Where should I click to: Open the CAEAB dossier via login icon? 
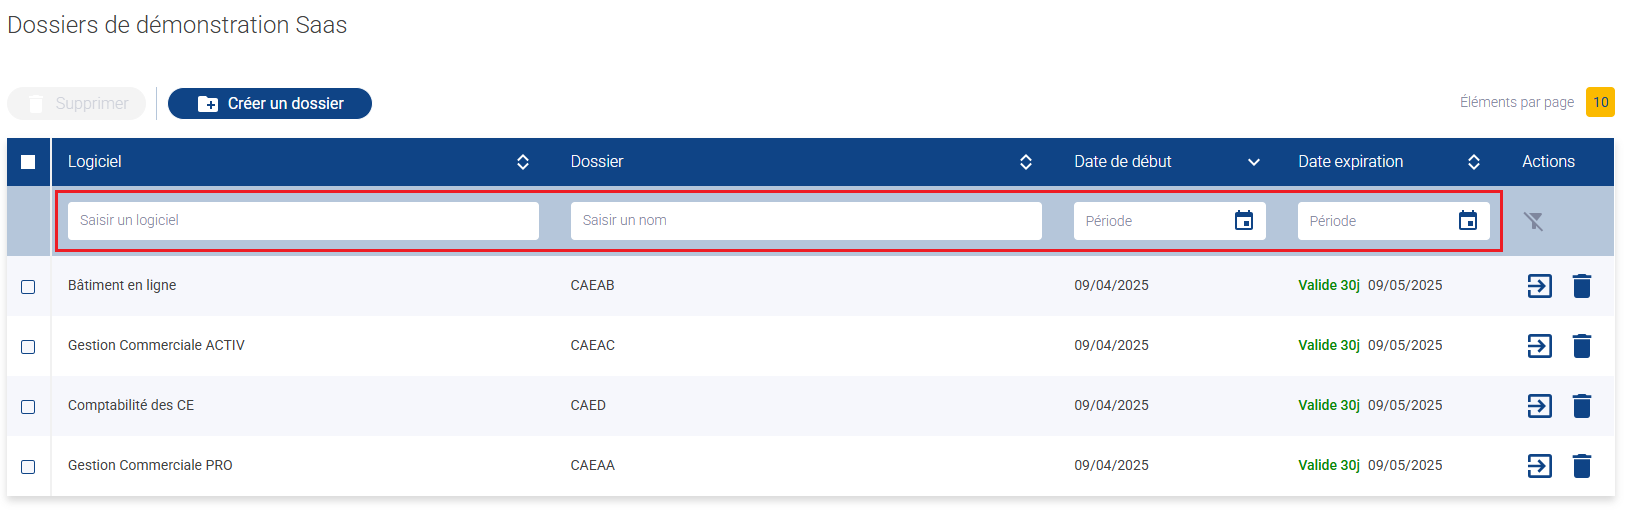click(x=1540, y=286)
